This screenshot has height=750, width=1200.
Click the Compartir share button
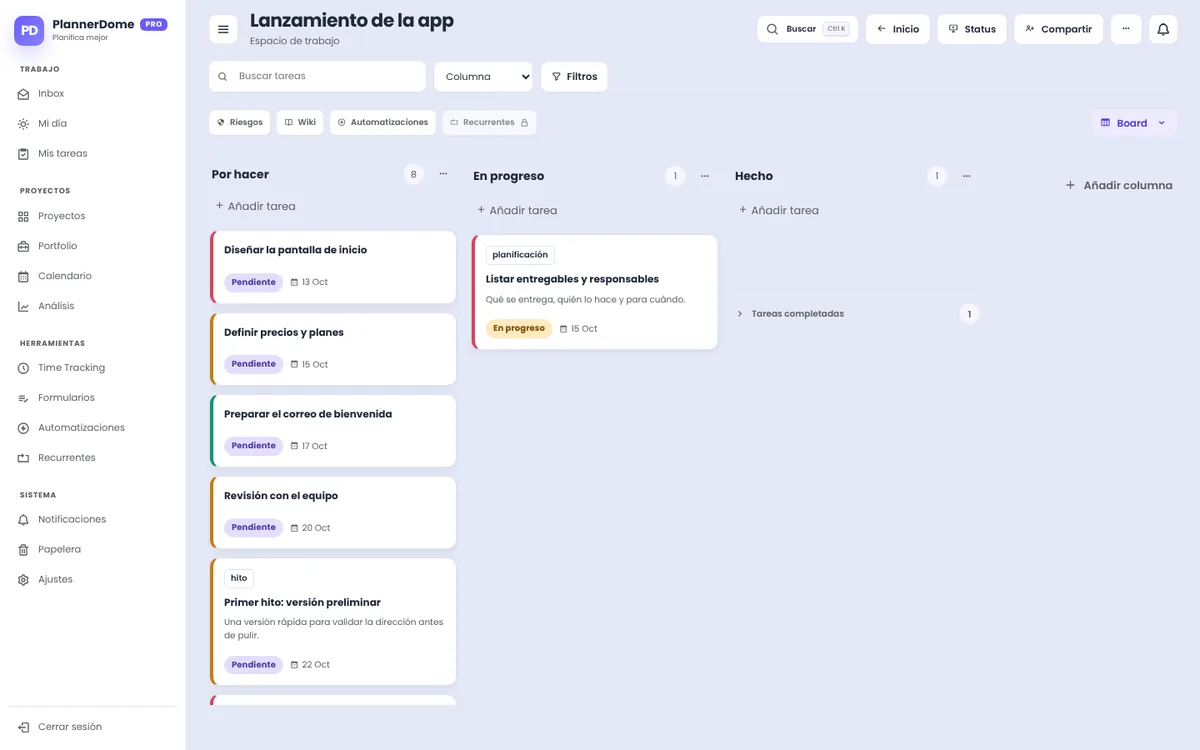pos(1058,29)
